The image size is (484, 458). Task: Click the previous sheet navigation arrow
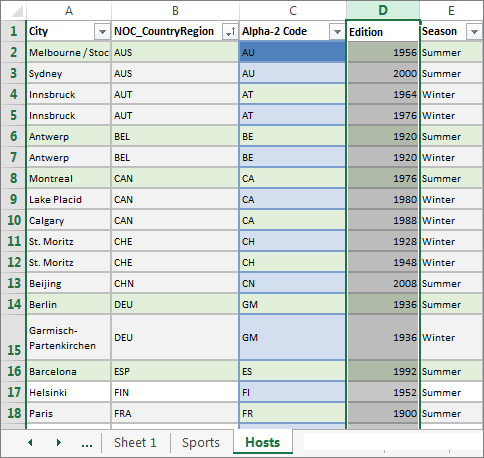pyautogui.click(x=30, y=443)
